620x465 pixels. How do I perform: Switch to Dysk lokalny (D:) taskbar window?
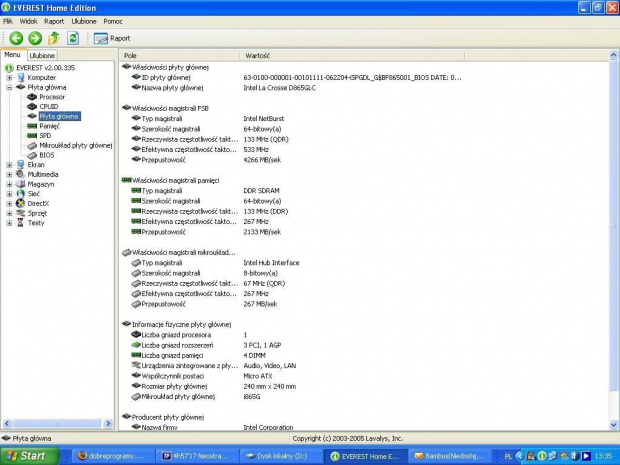pos(280,456)
